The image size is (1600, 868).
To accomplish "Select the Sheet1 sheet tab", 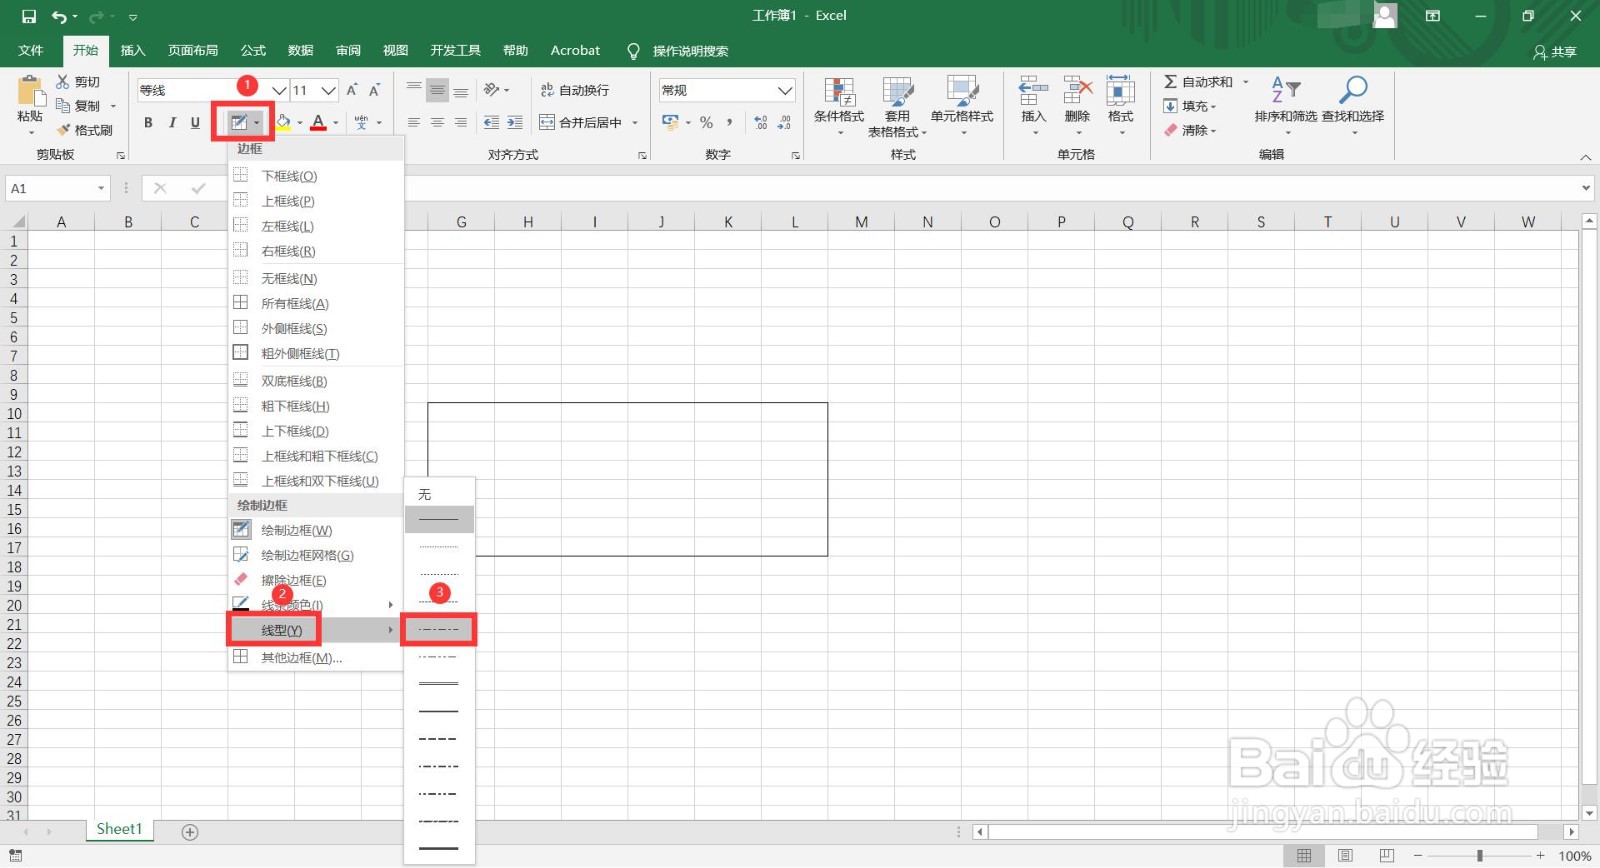I will click(x=119, y=829).
